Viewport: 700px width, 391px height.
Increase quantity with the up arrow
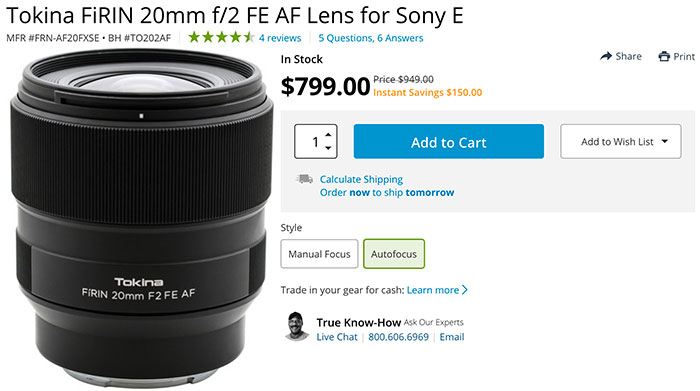328,134
